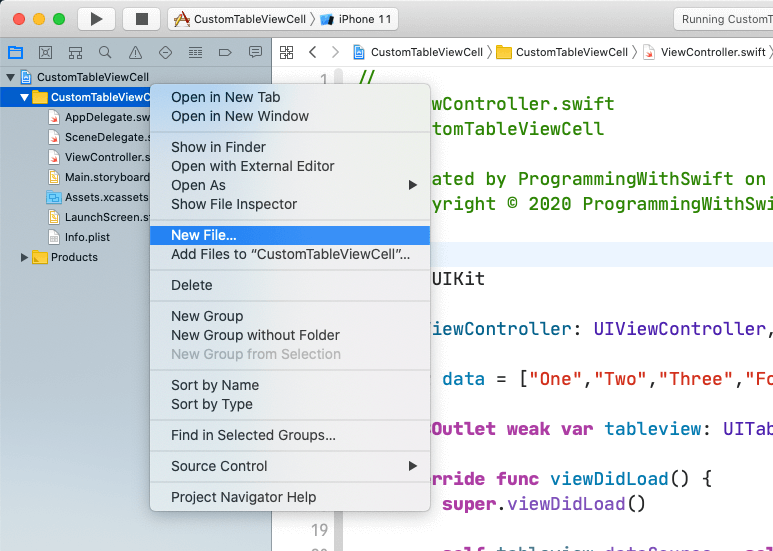Image resolution: width=773 pixels, height=551 pixels.
Task: Run the project with the Play button
Action: 97,19
